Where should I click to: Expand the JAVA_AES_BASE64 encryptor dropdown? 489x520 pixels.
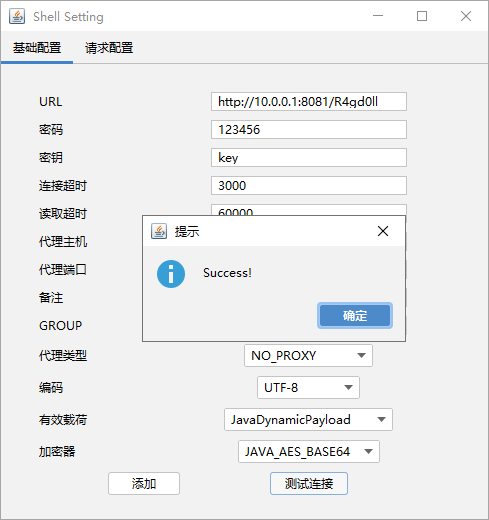309,452
